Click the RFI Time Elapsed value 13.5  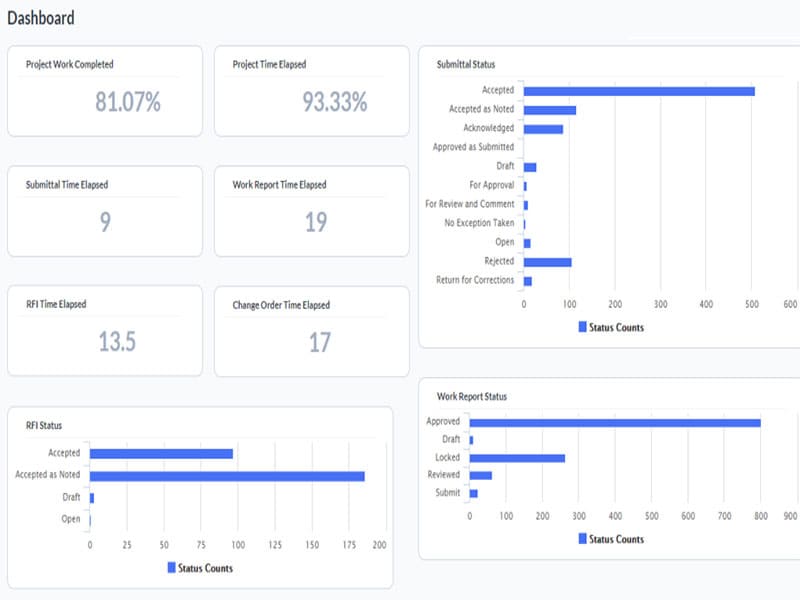(x=117, y=341)
